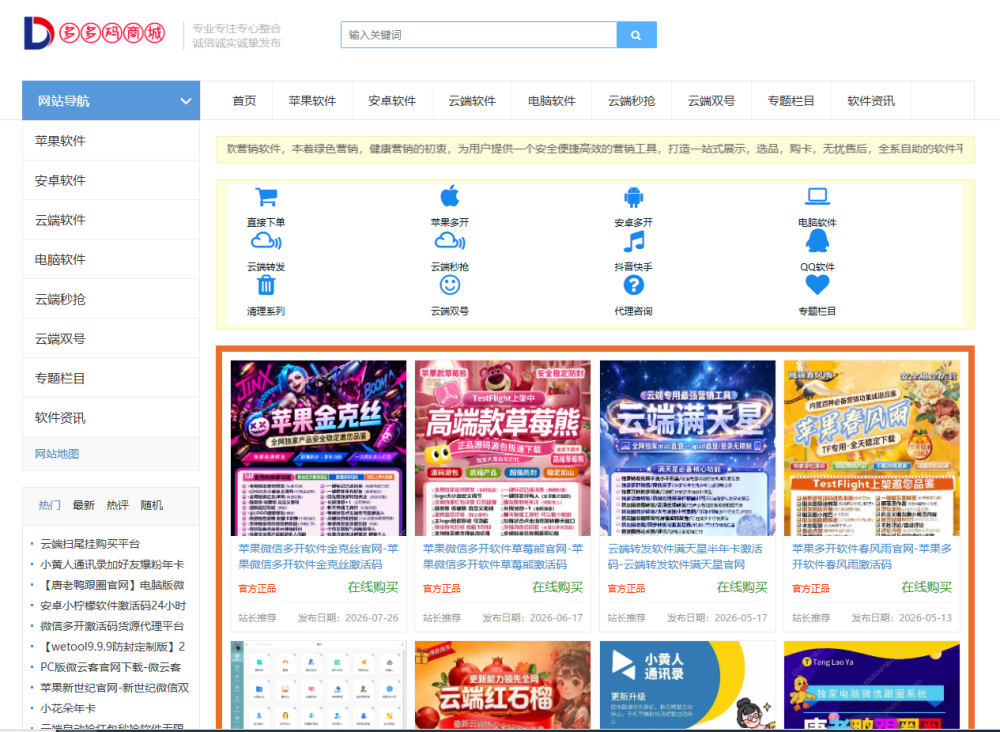1000x732 pixels.
Task: Open 电脑软件 in top navigation bar
Action: (x=552, y=101)
